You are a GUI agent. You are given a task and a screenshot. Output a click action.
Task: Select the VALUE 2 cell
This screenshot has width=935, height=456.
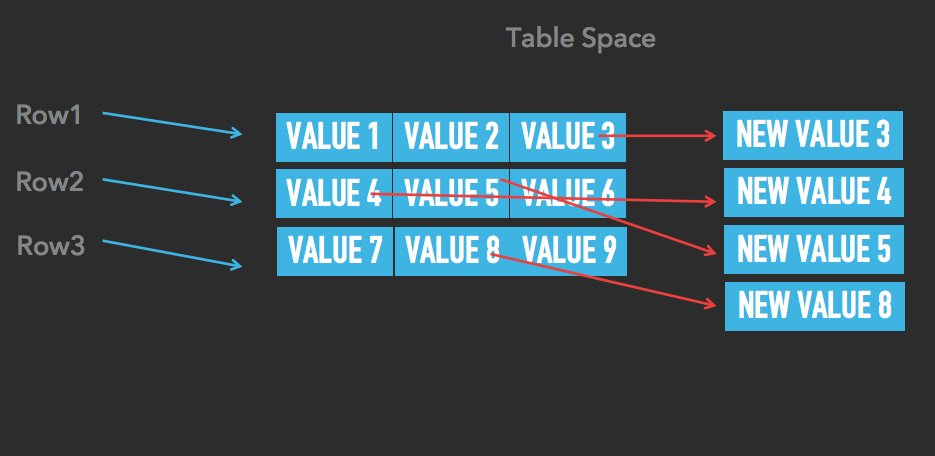coord(451,137)
